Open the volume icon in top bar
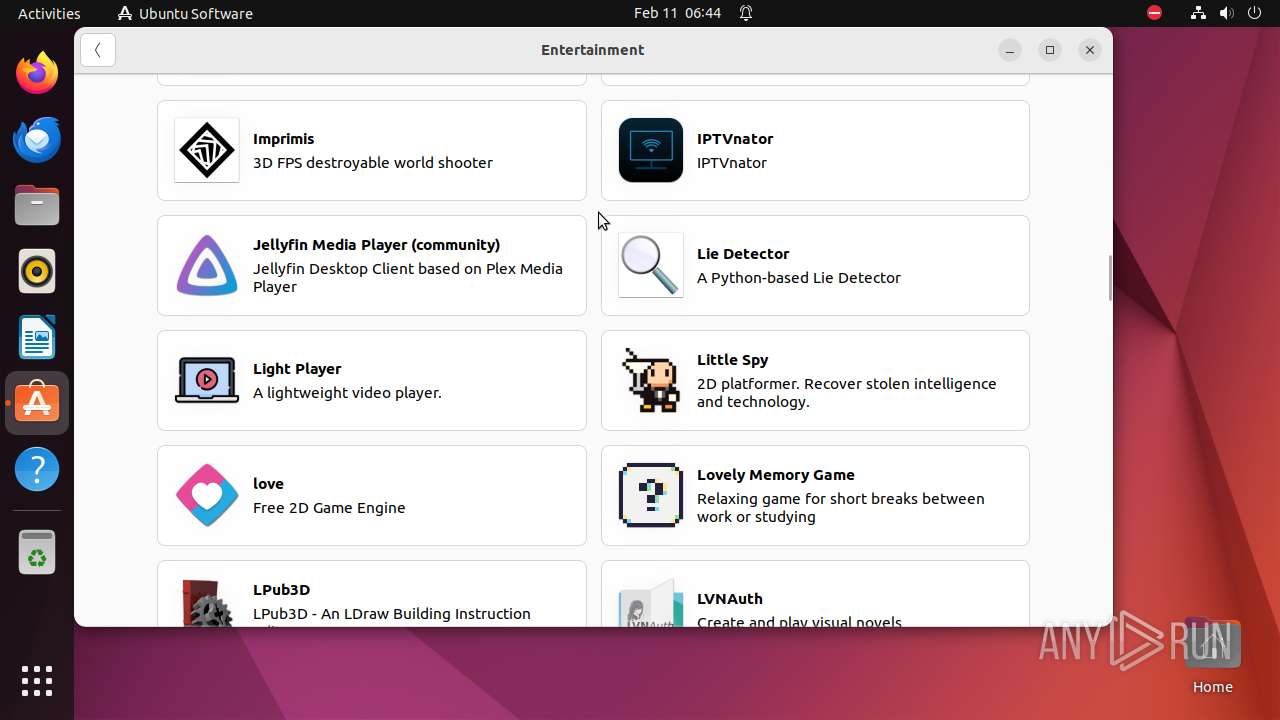The height and width of the screenshot is (720, 1280). (1228, 13)
